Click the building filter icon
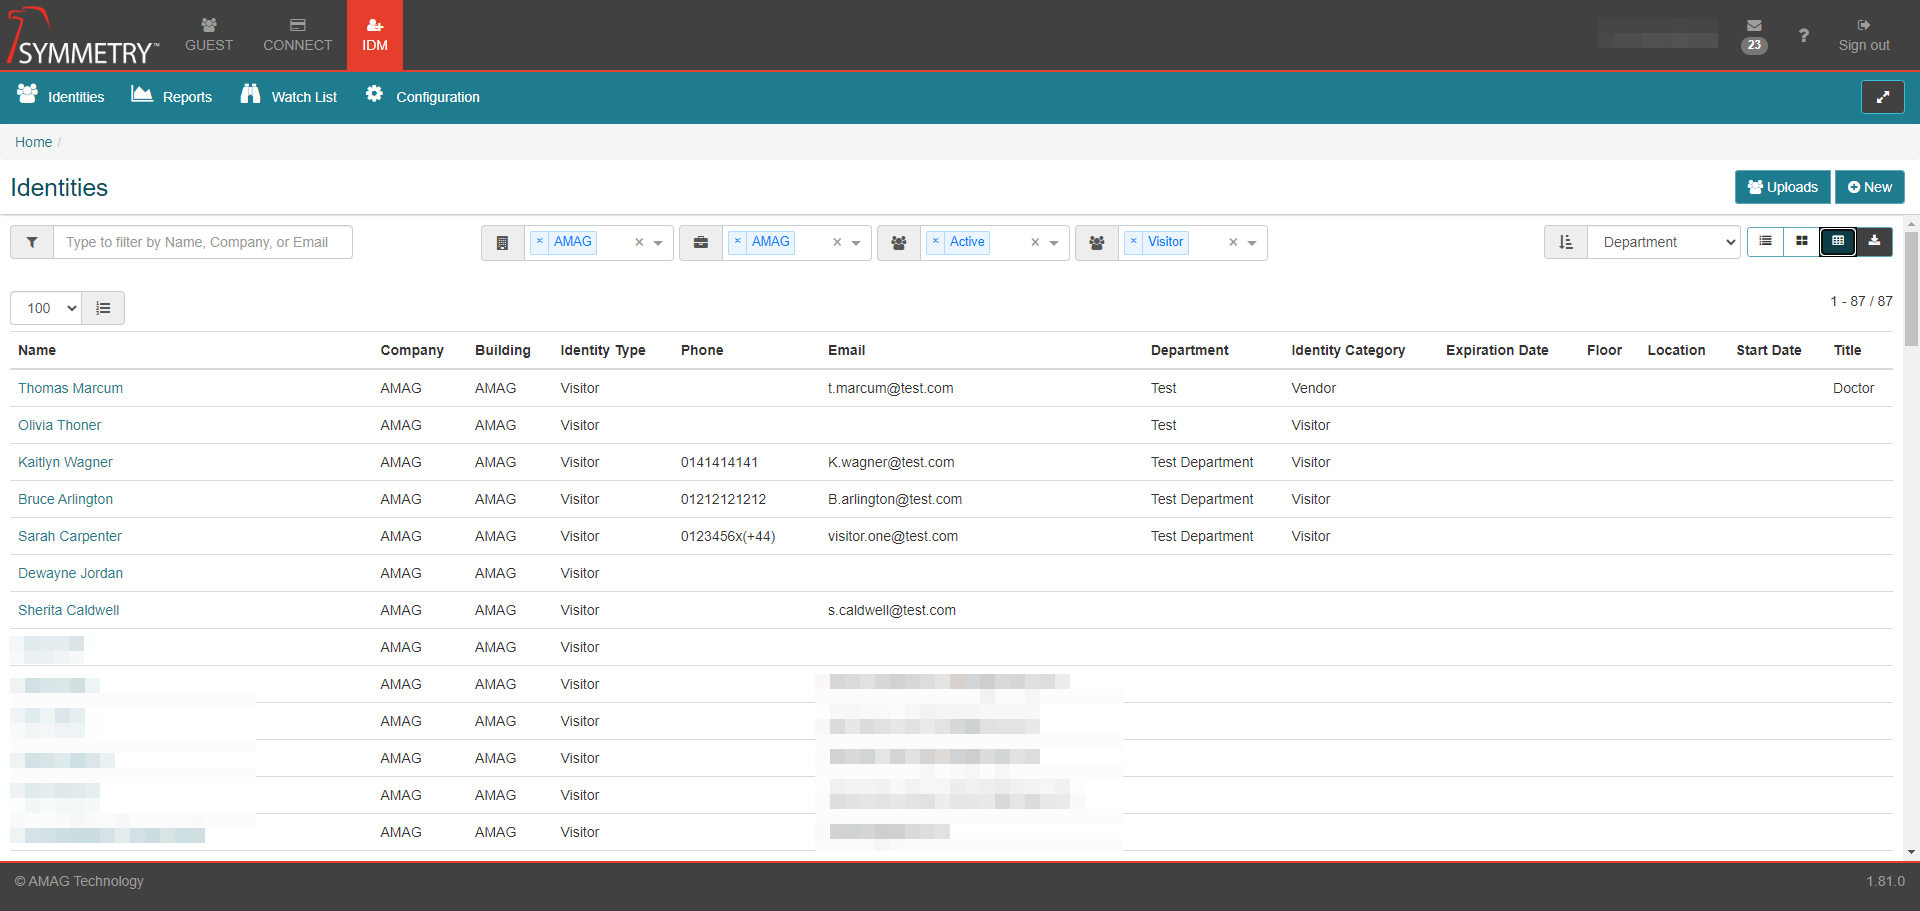Image resolution: width=1920 pixels, height=911 pixels. (503, 243)
